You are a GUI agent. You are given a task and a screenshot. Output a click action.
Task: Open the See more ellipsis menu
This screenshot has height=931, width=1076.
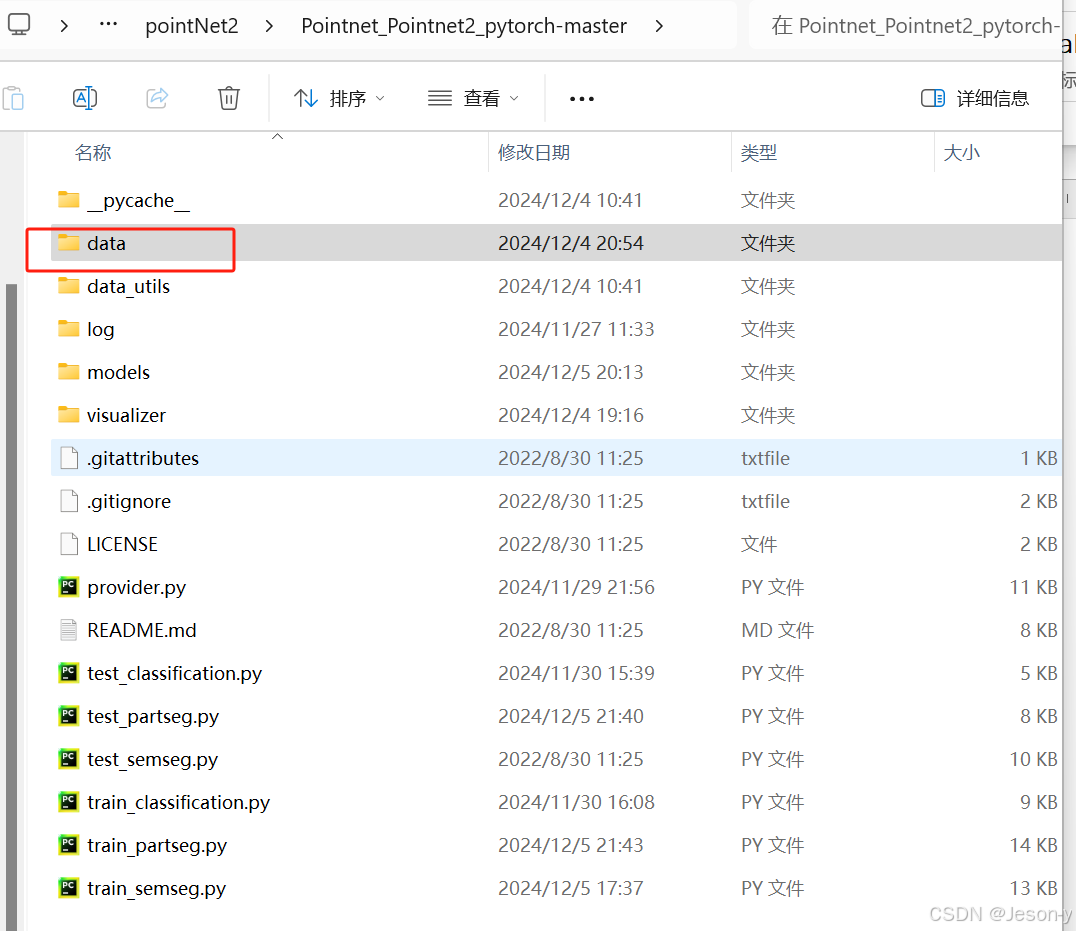(x=582, y=98)
